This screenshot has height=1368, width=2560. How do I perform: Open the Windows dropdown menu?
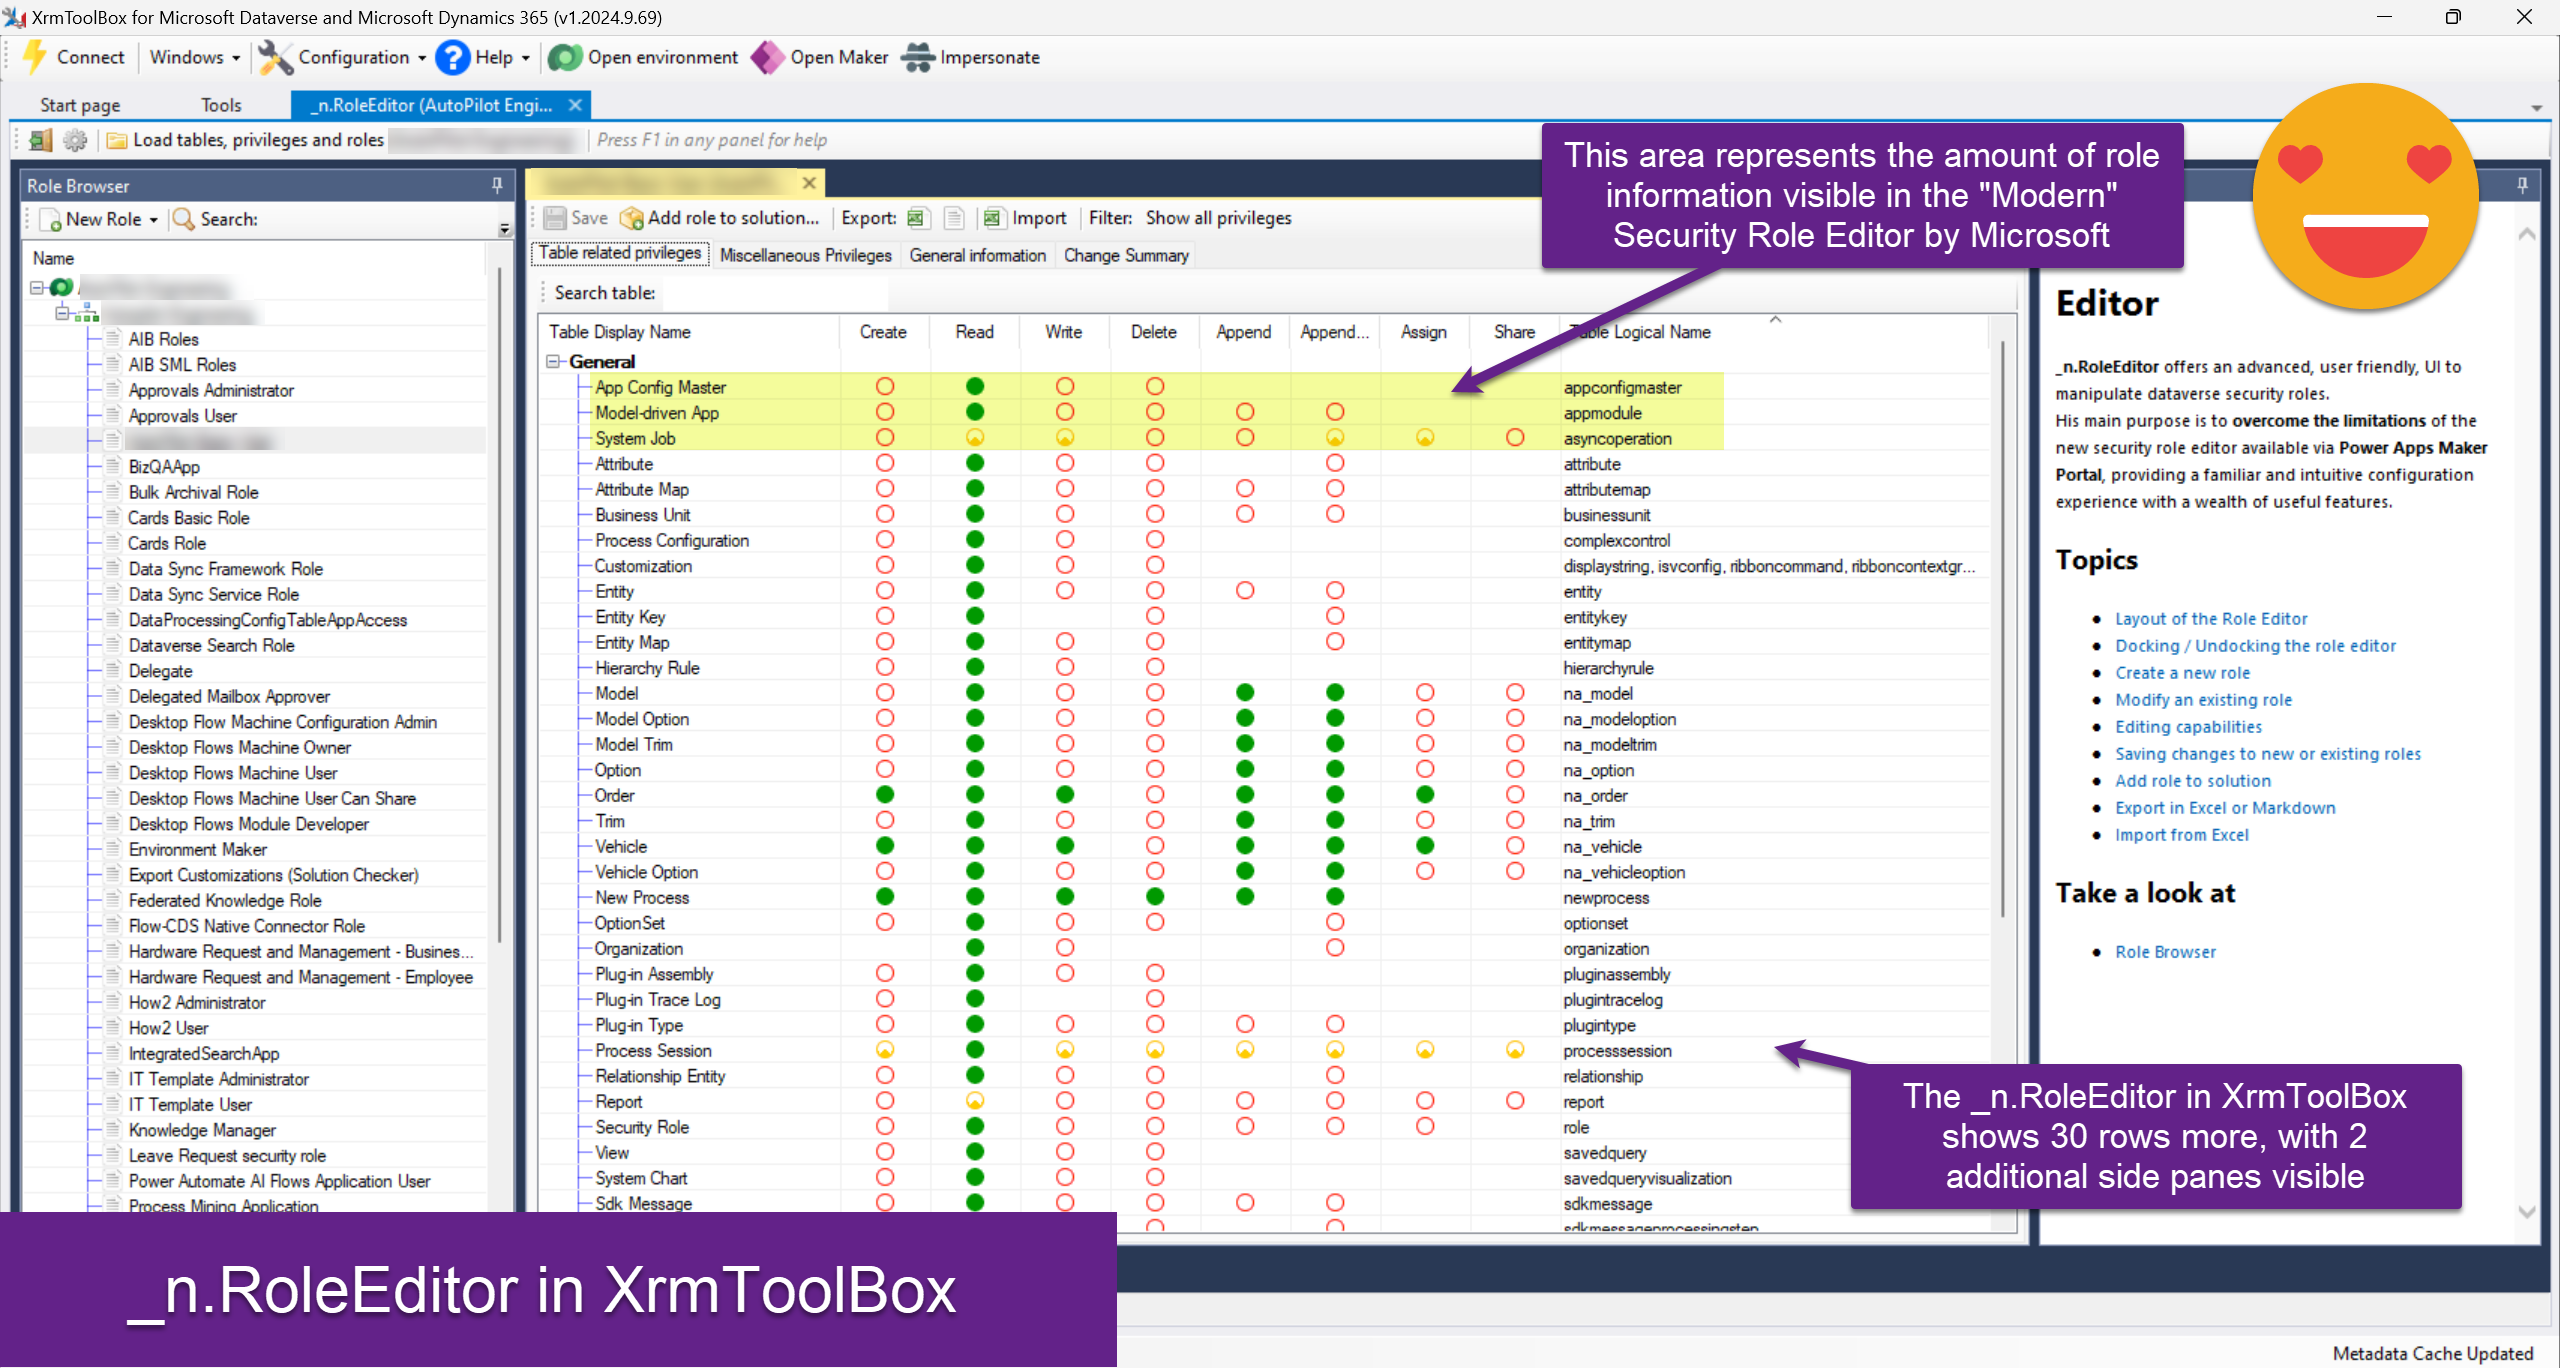point(195,57)
